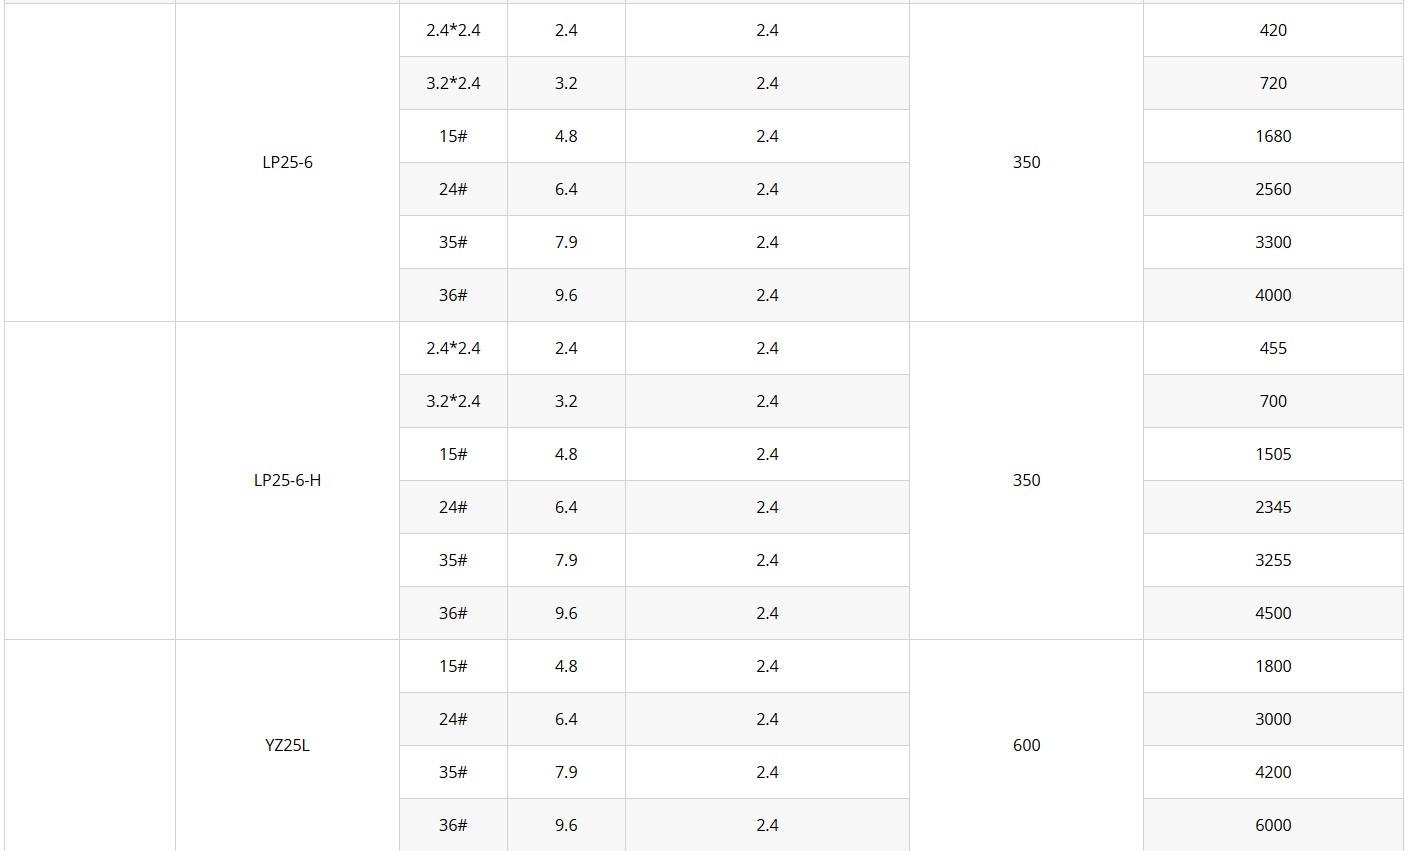Click the cell with value 720
This screenshot has height=851, width=1409.
(1273, 83)
